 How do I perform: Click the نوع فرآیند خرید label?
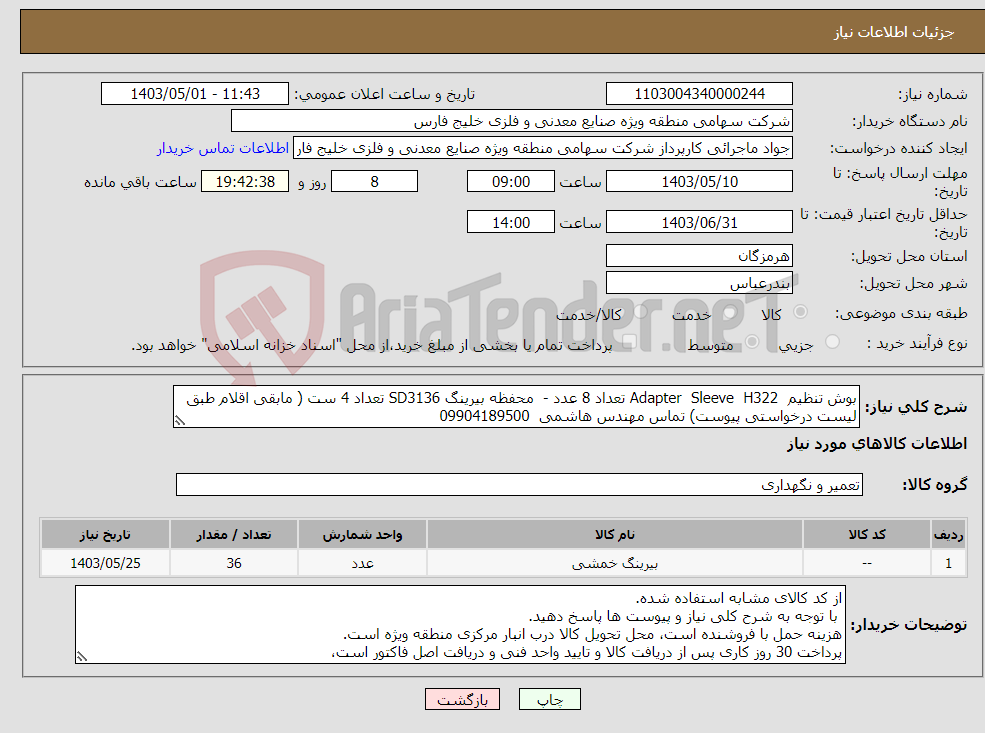(x=917, y=343)
